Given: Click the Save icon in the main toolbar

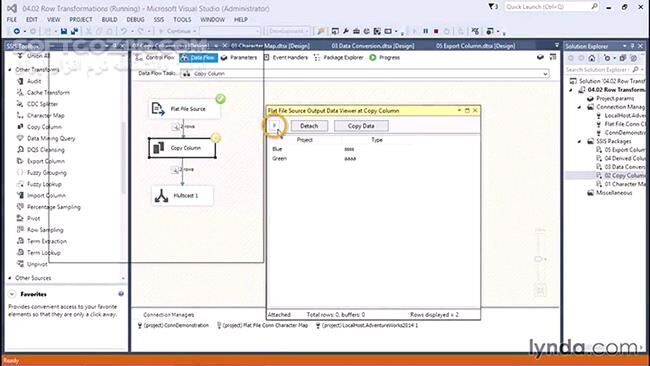Looking at the screenshot, I should 63,31.
